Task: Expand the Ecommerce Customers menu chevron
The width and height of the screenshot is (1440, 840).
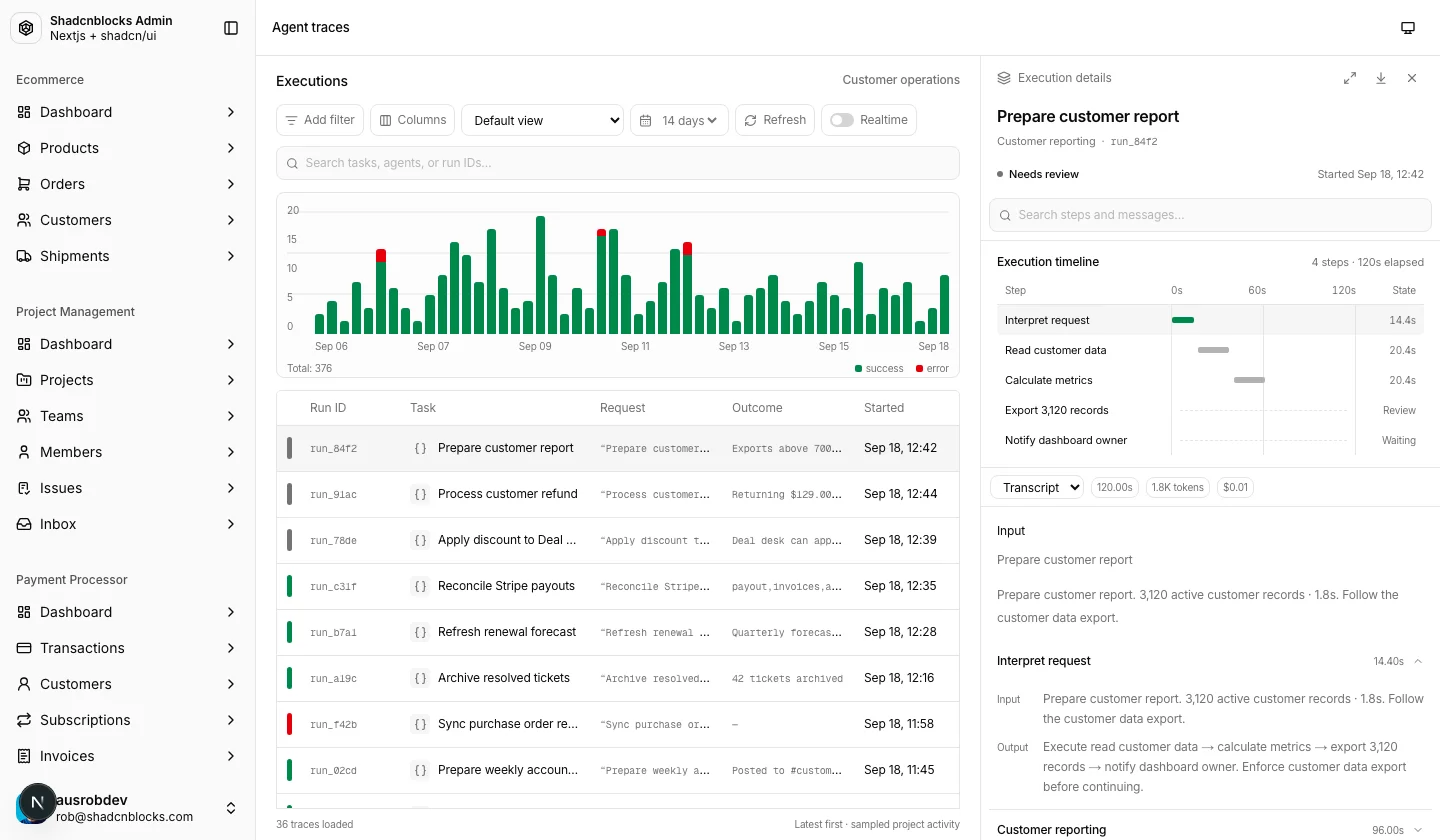Action: coord(231,220)
